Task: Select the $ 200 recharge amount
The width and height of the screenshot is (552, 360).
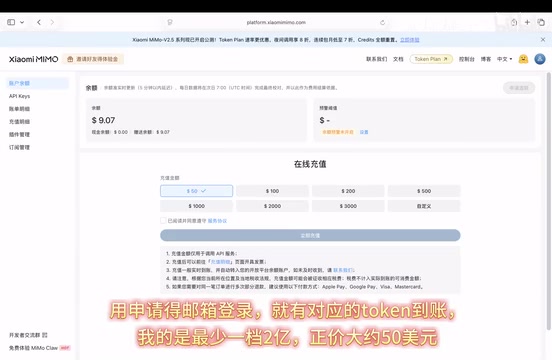Action: tap(348, 191)
